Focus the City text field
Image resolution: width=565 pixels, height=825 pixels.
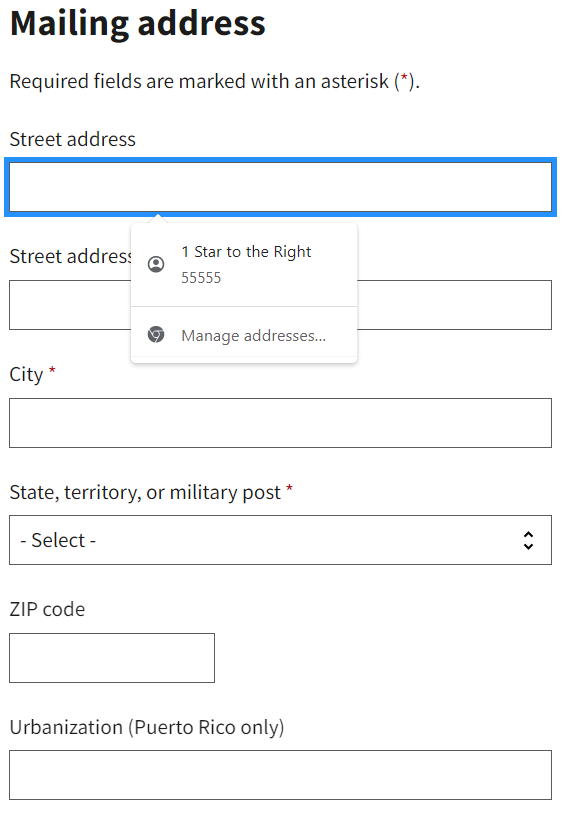(280, 423)
